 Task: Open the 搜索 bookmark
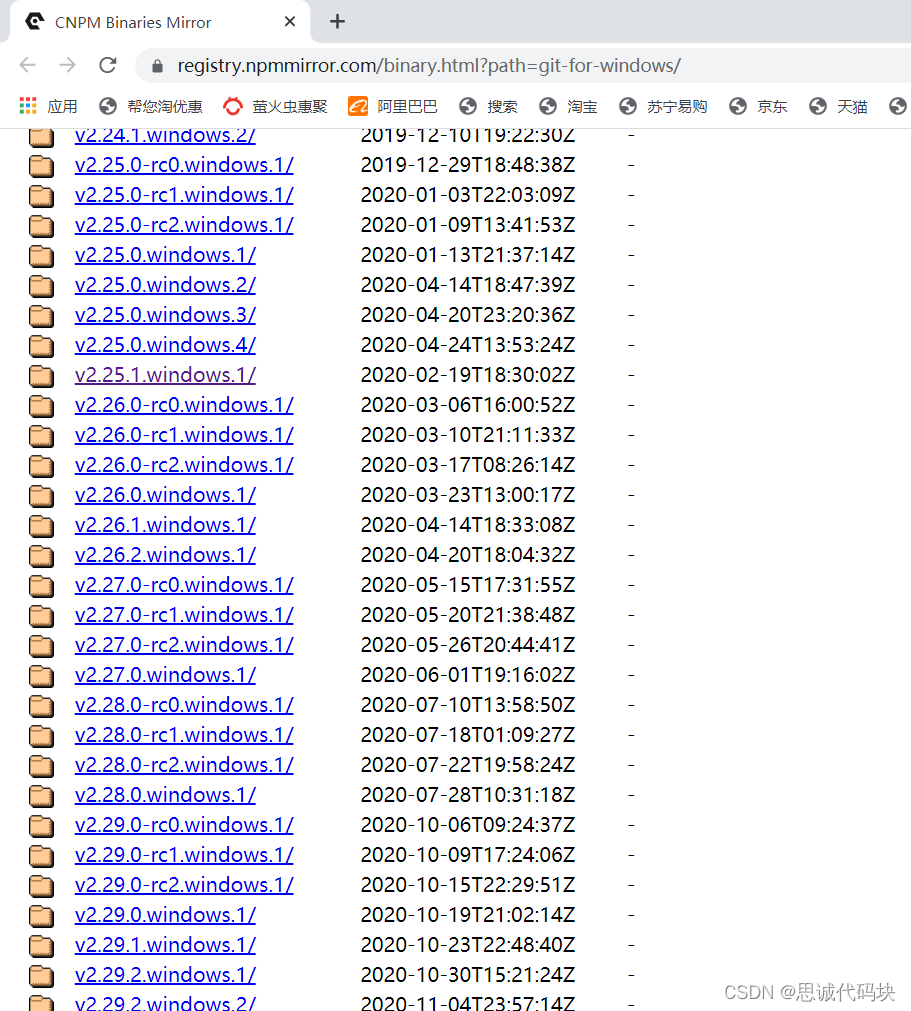tap(489, 106)
